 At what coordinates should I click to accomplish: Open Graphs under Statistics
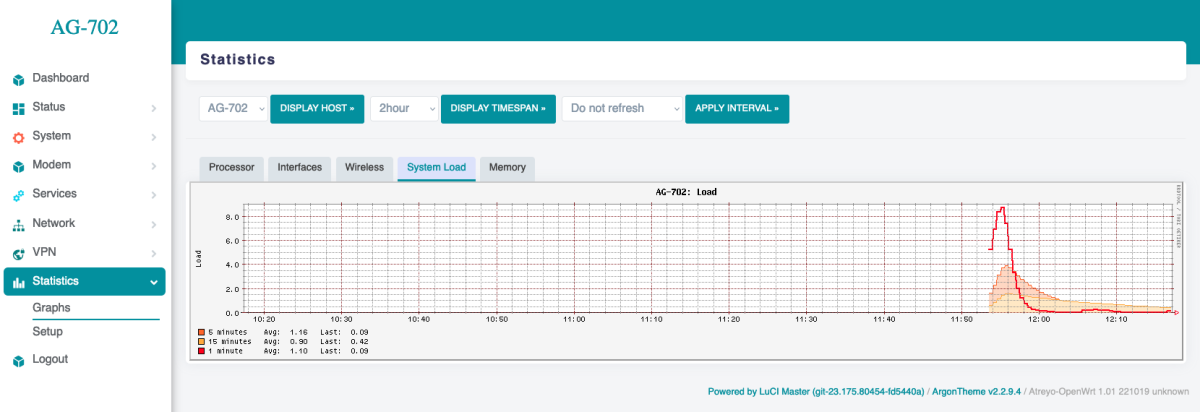pyautogui.click(x=51, y=308)
